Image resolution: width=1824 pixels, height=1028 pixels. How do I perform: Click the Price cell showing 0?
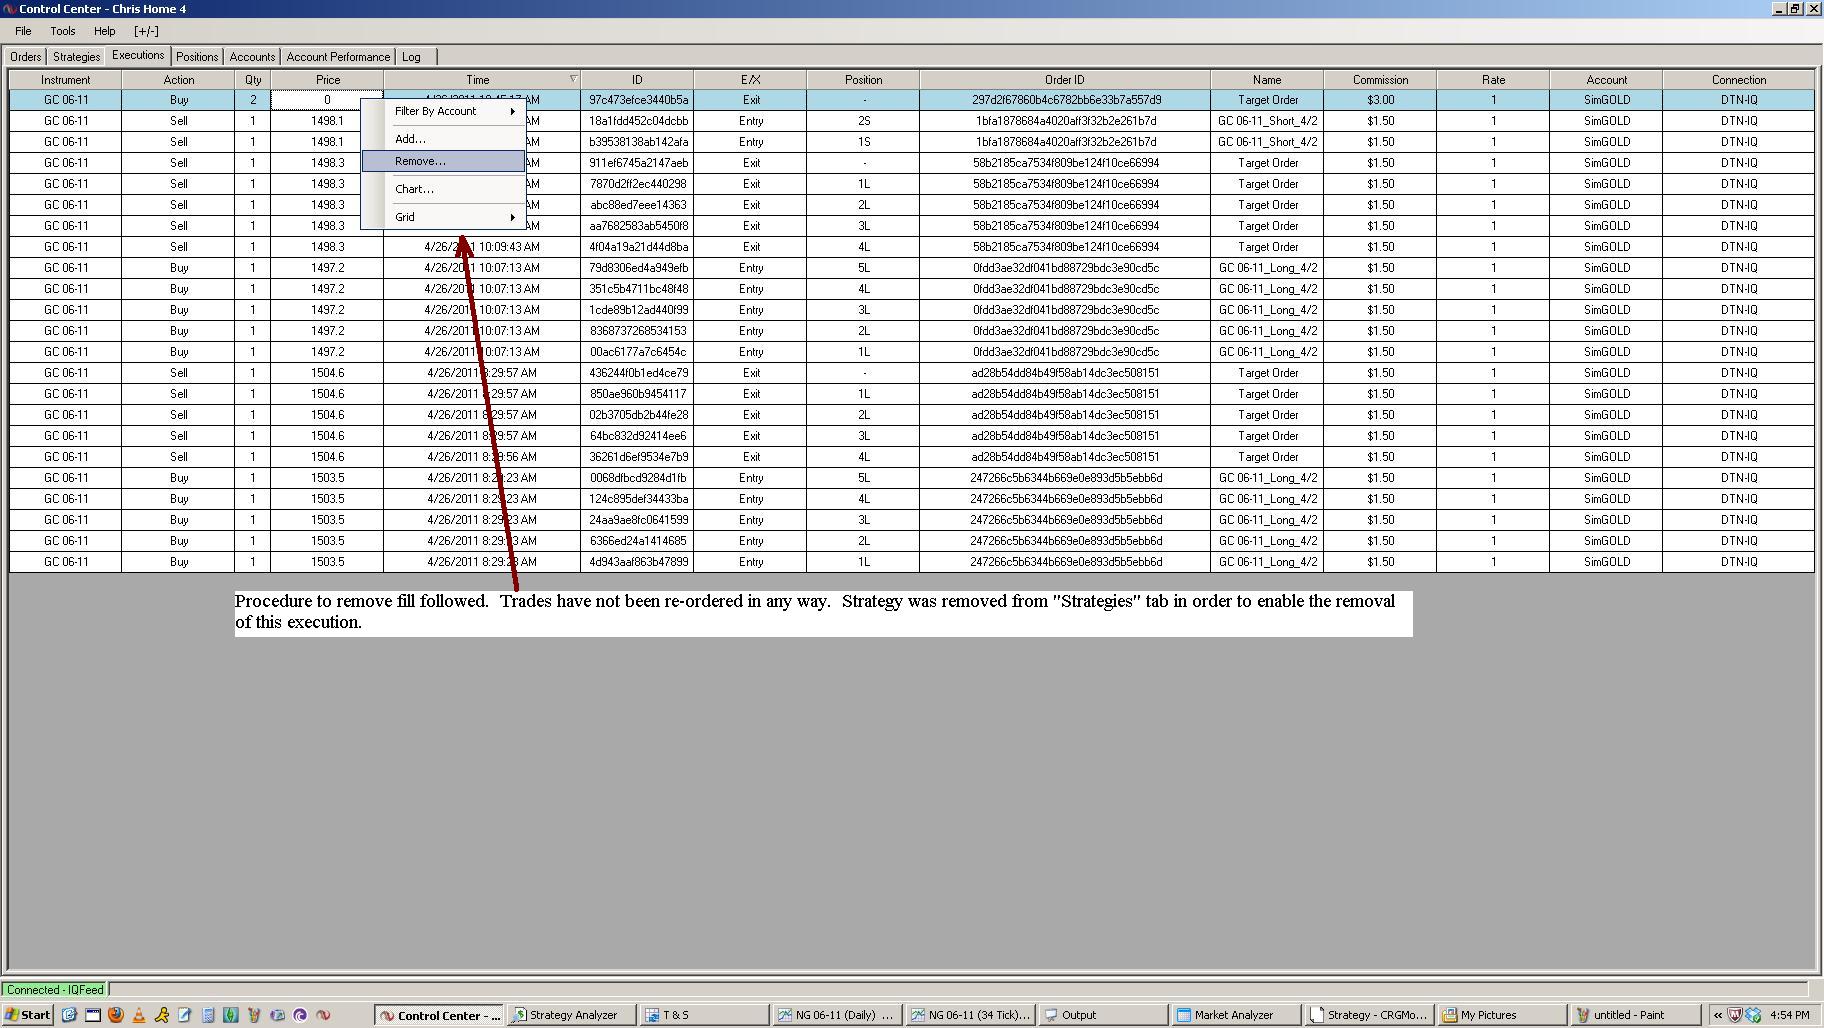[327, 100]
